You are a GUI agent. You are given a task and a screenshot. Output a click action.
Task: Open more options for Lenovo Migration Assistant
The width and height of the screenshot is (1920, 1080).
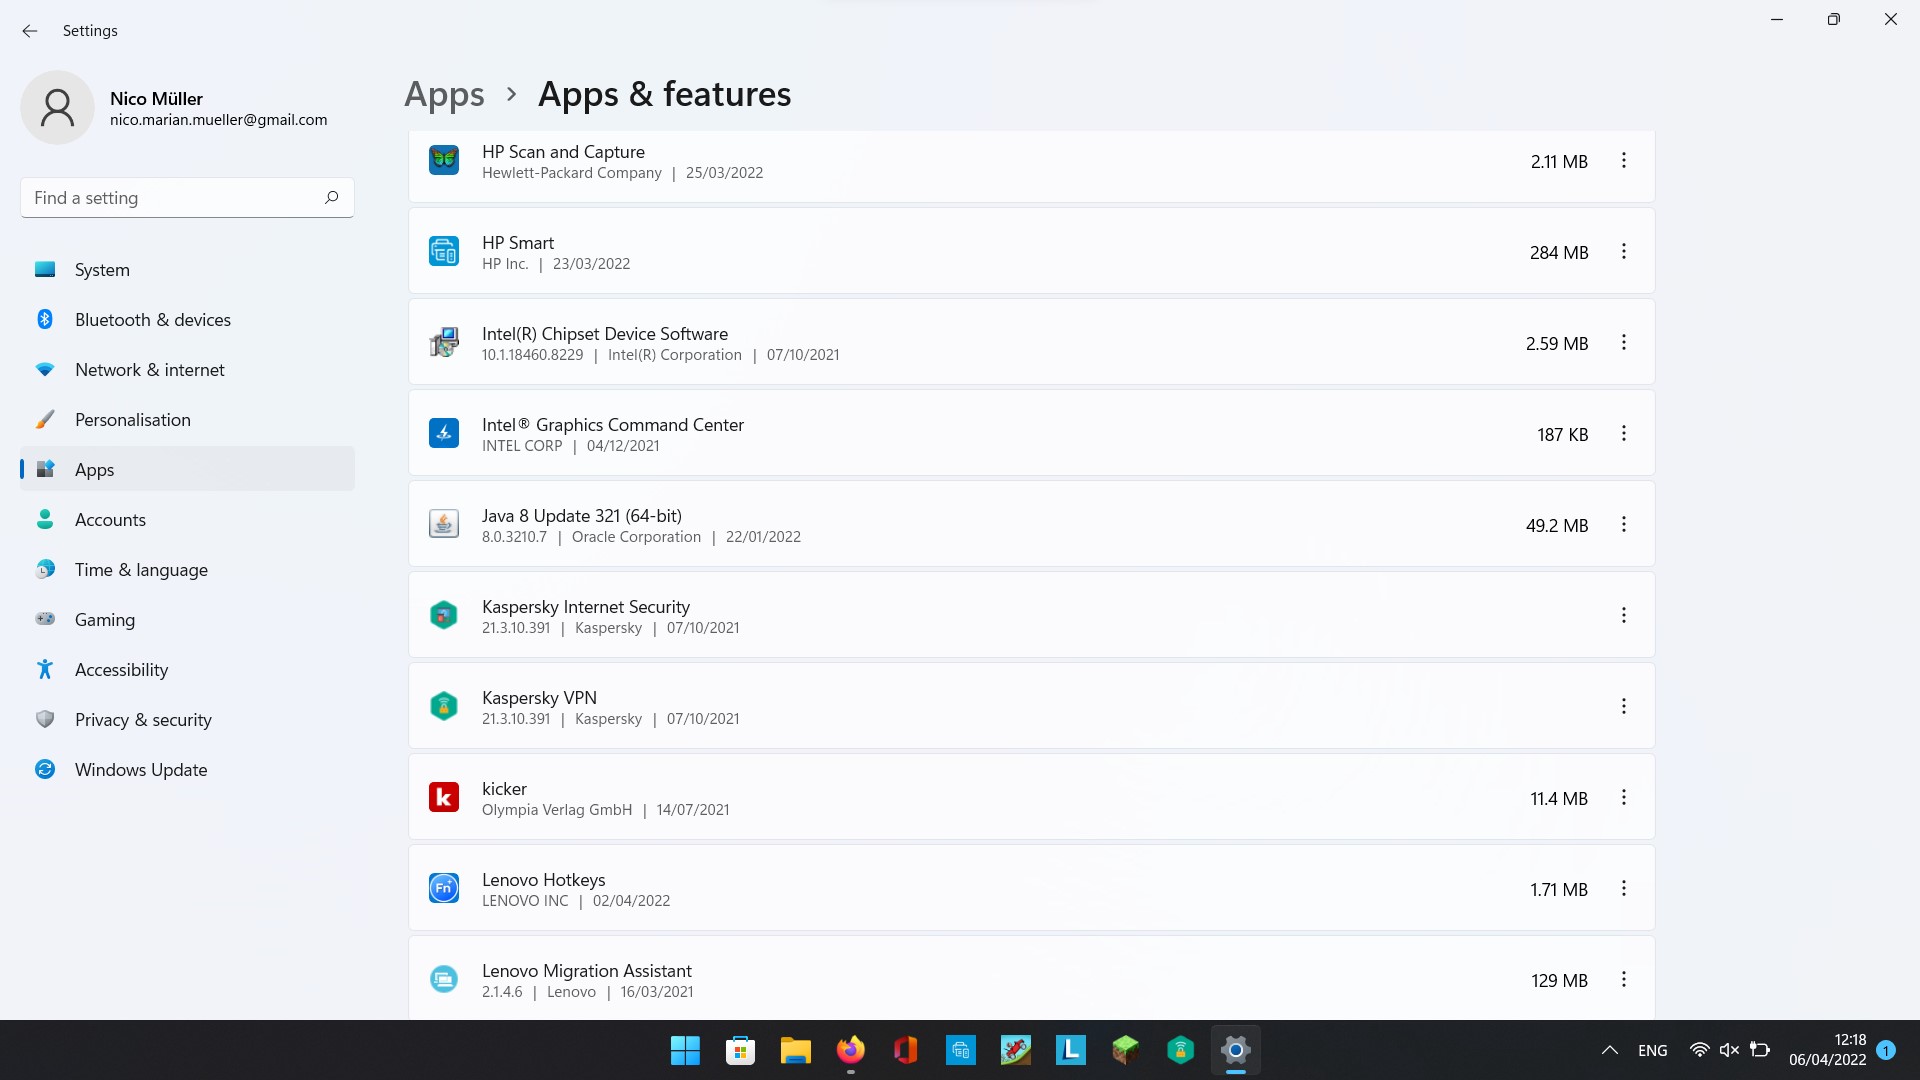point(1623,980)
